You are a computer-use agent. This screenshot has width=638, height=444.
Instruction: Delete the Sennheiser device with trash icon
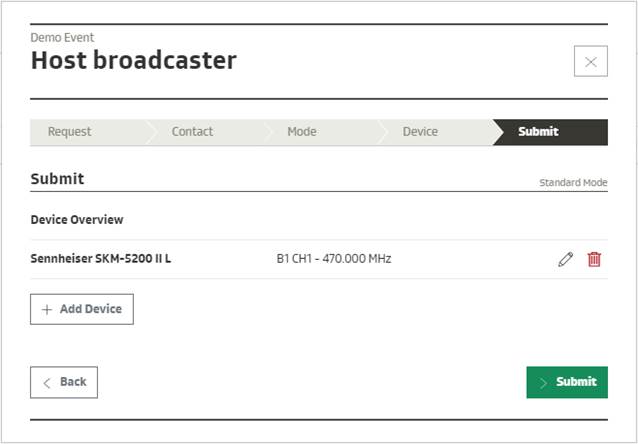(x=594, y=259)
